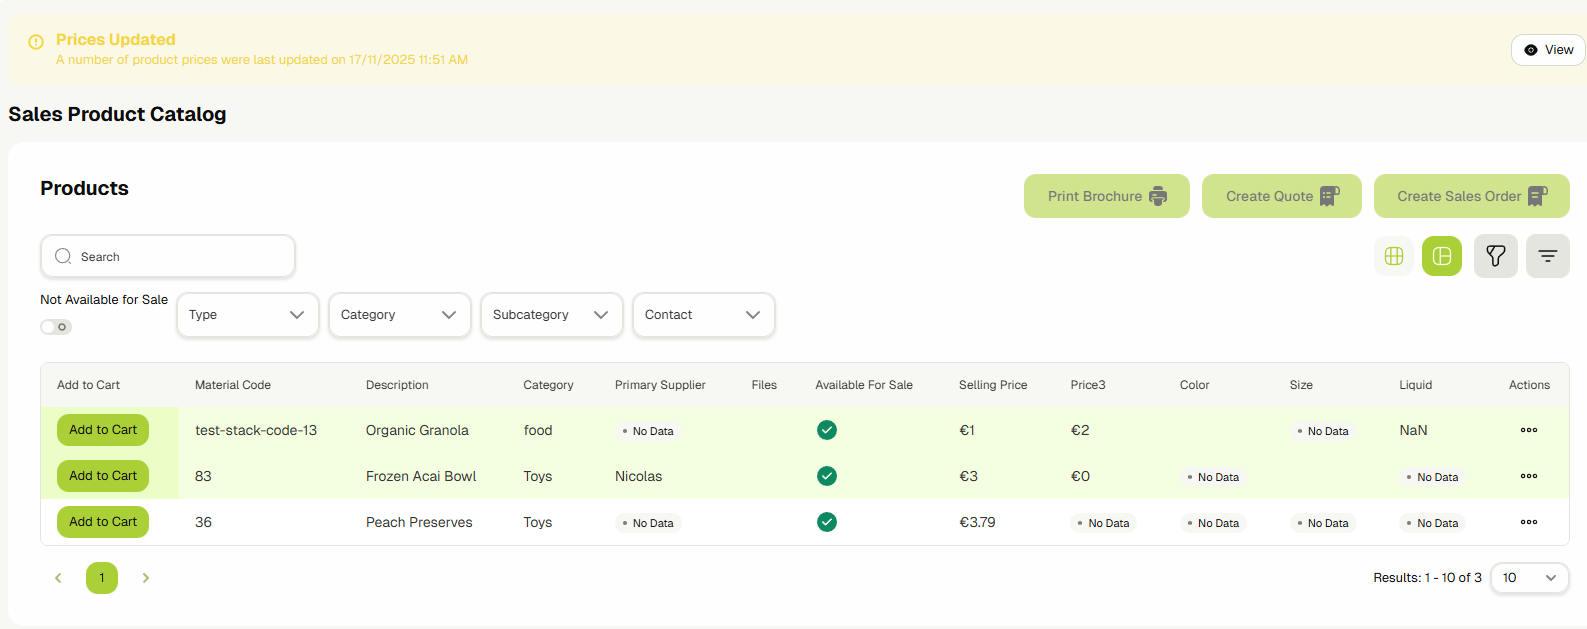The height and width of the screenshot is (629, 1587).
Task: Open actions menu for Frozen Acai Bowl
Action: [1529, 476]
